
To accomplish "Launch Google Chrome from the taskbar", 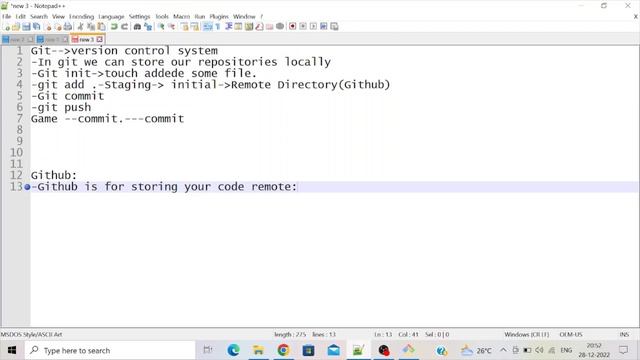I will 283,350.
